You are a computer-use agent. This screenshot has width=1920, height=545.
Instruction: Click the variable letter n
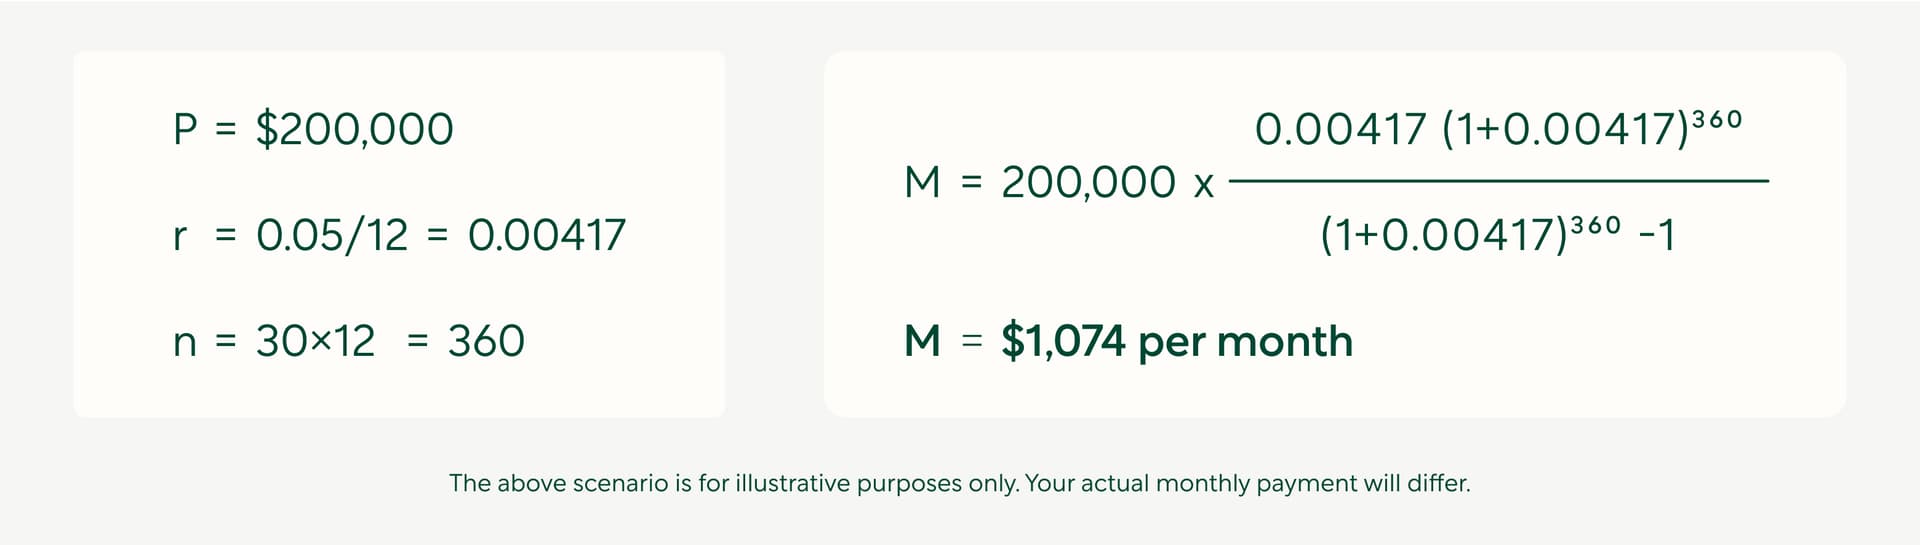185,344
